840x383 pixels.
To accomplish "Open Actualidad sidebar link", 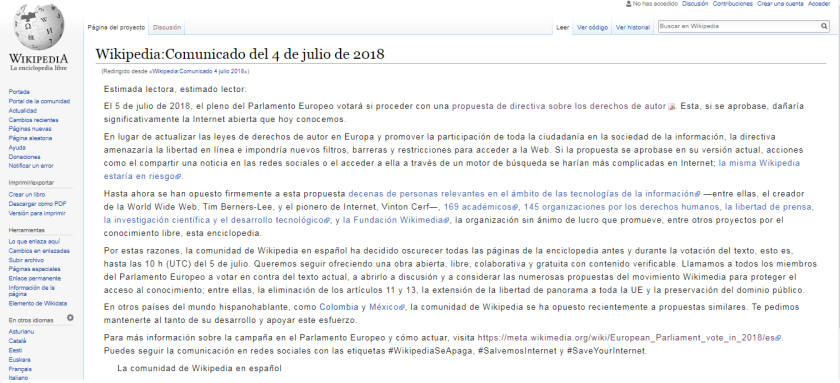I will pos(22,110).
